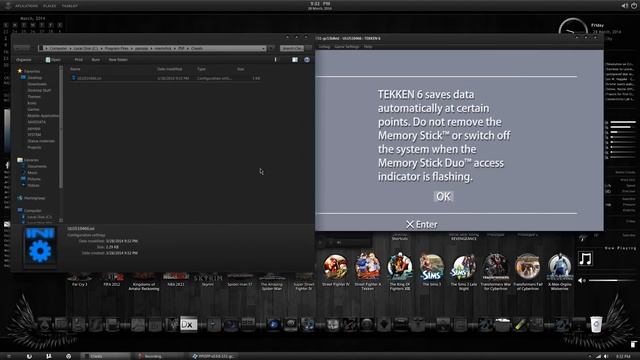Launch Transformers War for Cybertron icon

coord(496,271)
